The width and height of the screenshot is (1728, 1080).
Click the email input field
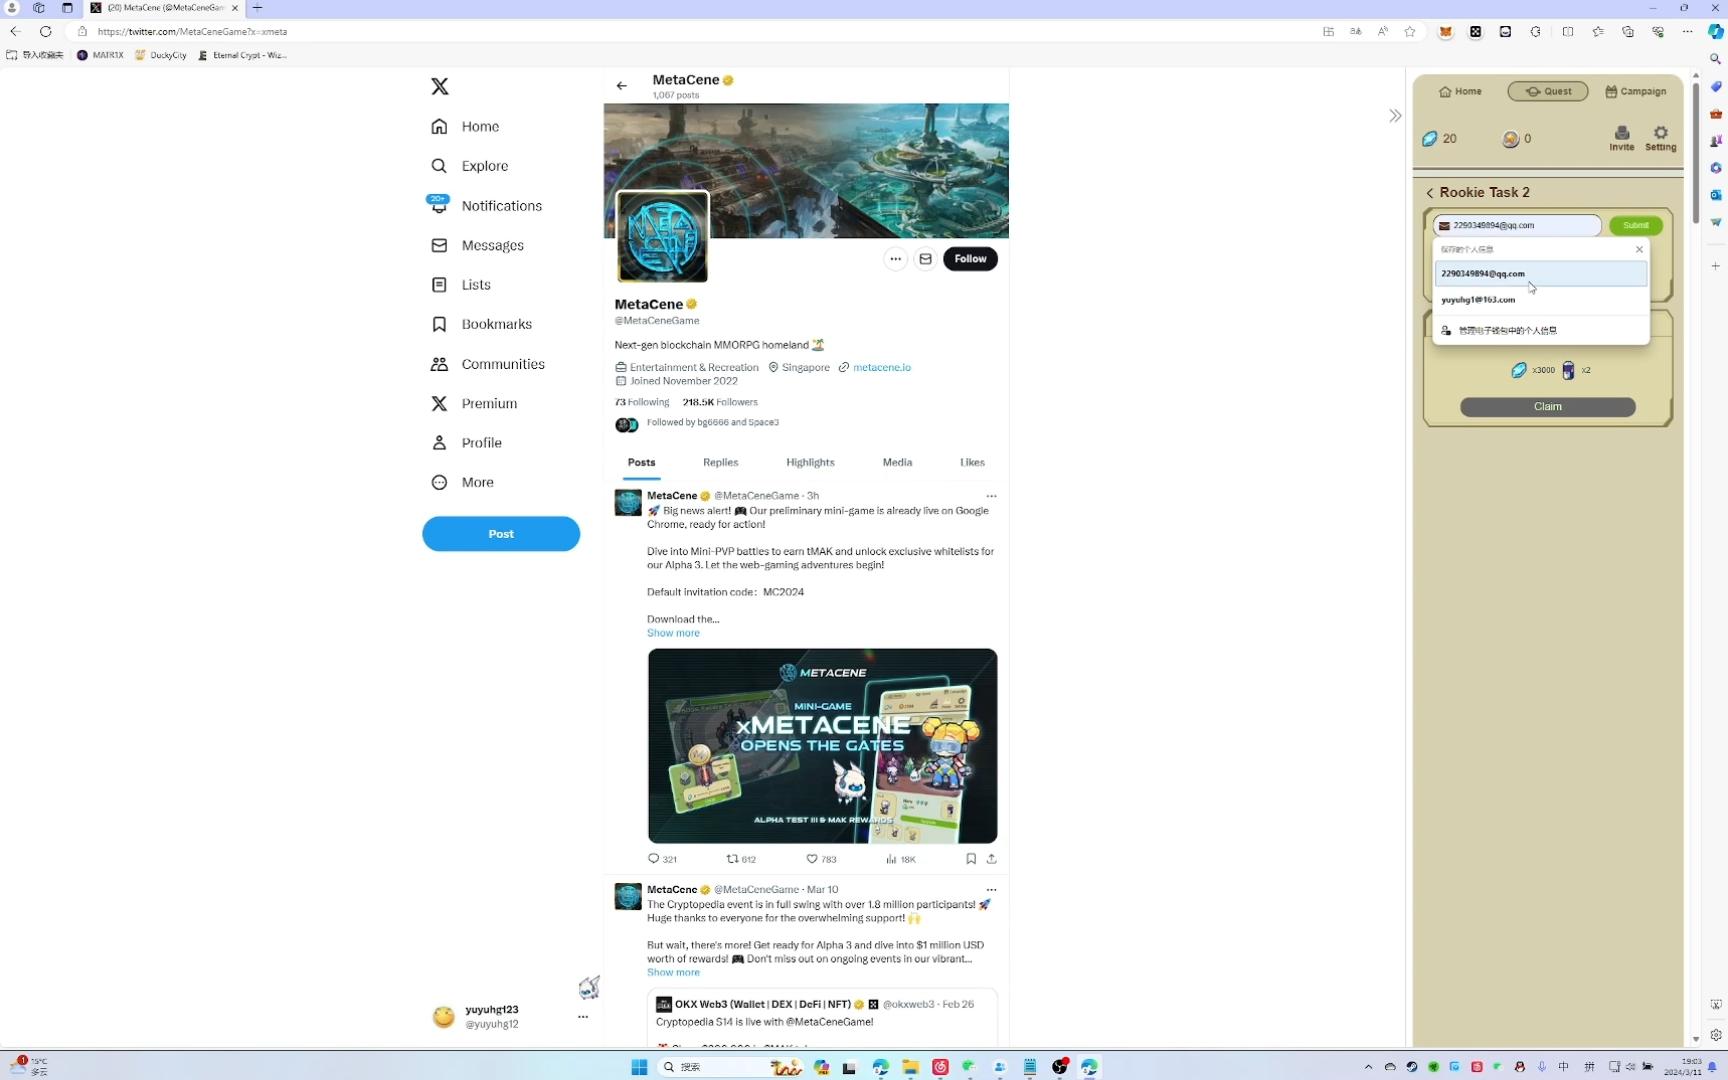pos(1516,226)
